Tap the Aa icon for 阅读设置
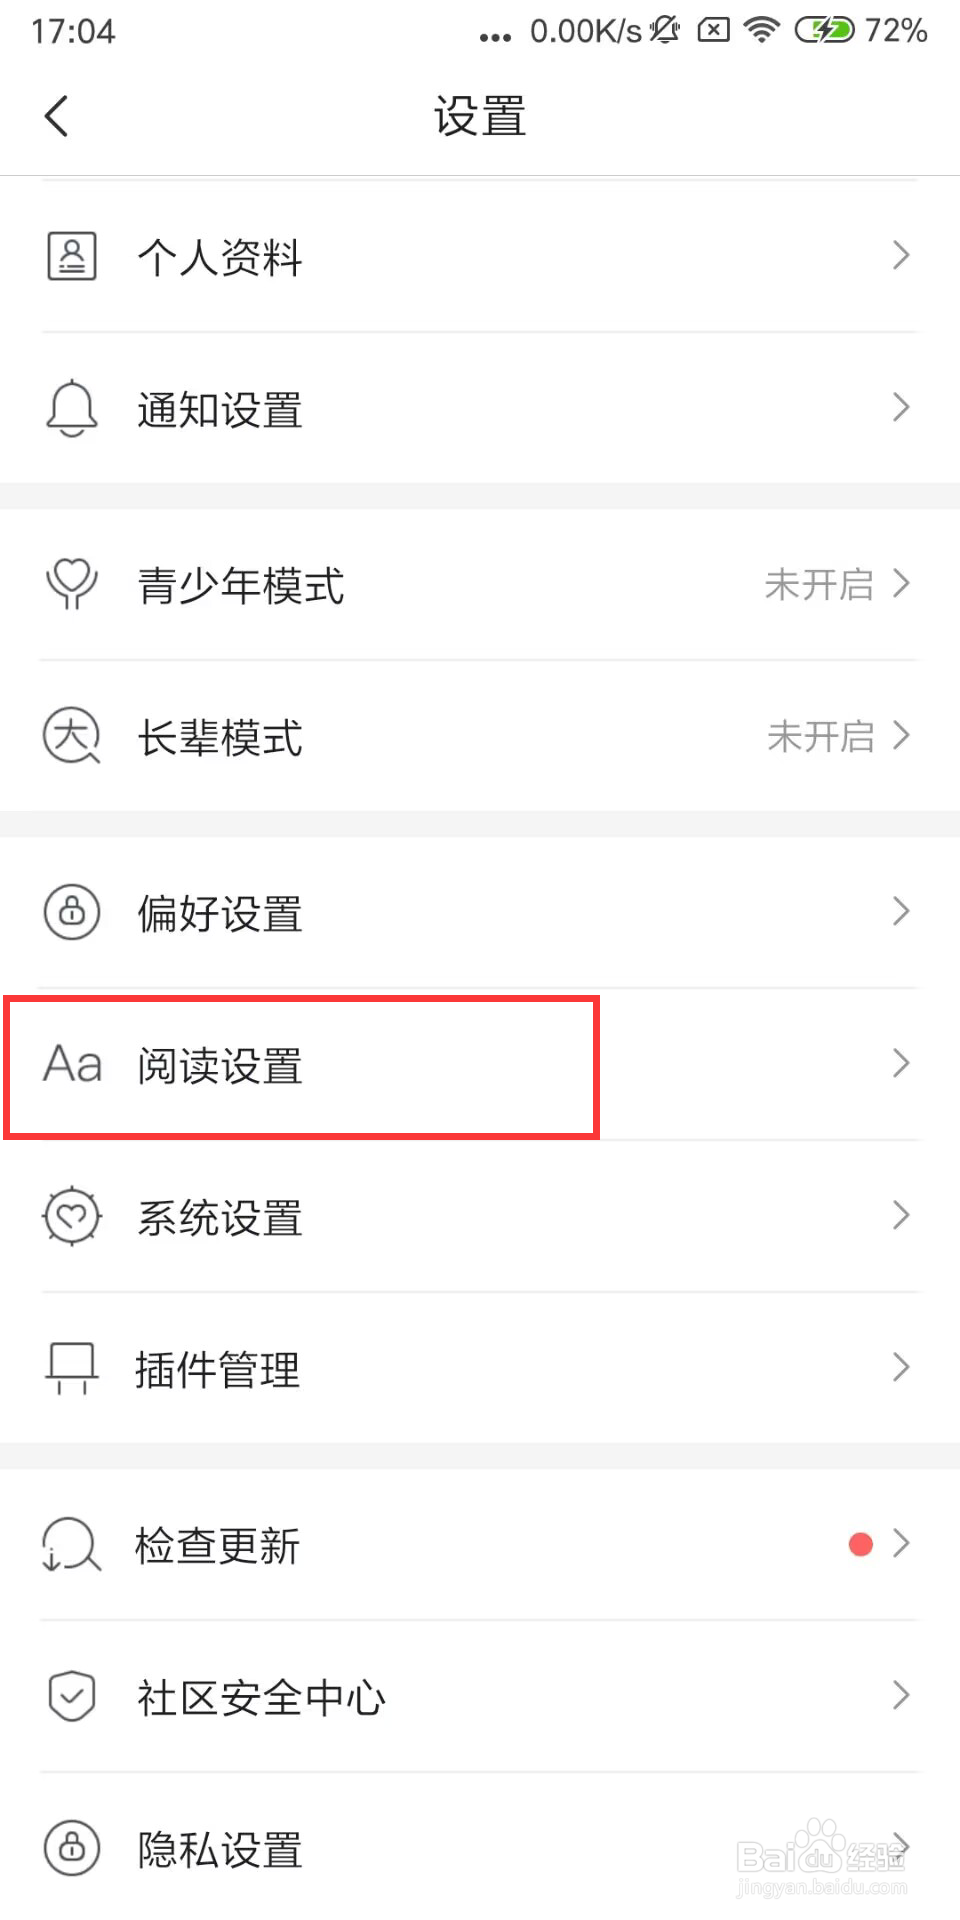The width and height of the screenshot is (960, 1920). [72, 1064]
